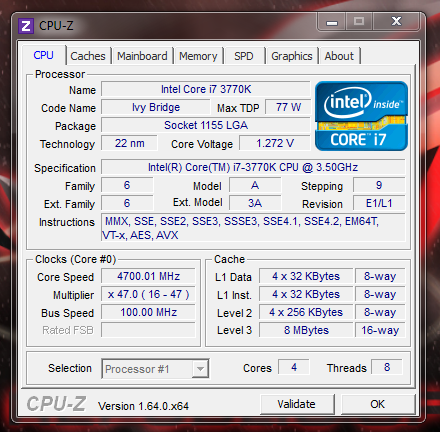Screen dimensions: 440x432
Task: Click the Validate button
Action: pos(297,404)
